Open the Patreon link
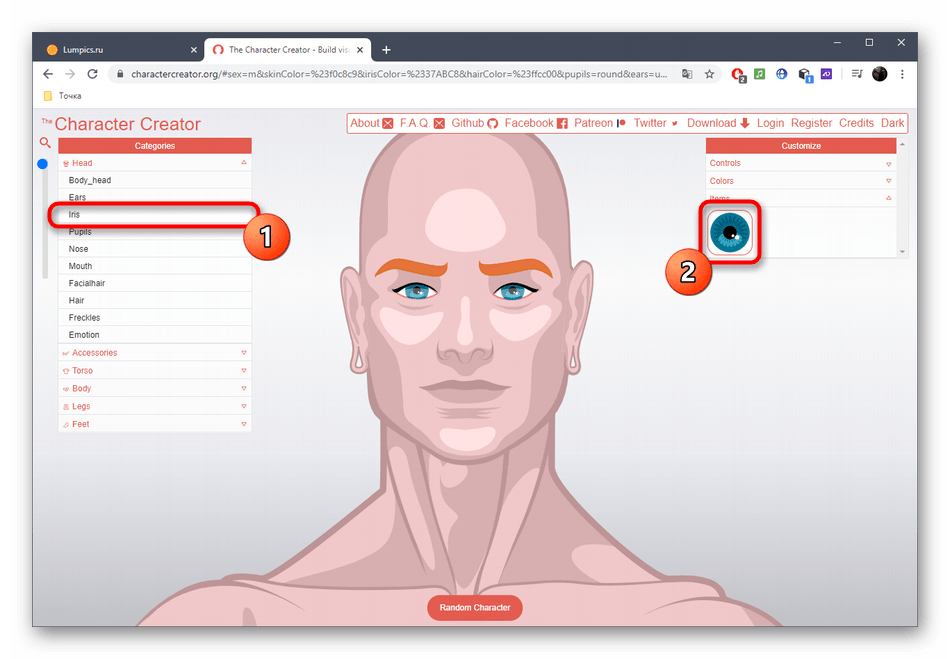 tap(600, 123)
